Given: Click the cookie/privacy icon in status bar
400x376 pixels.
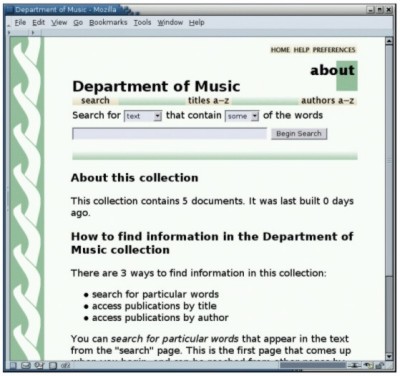Looking at the screenshot, I should [x=368, y=366].
